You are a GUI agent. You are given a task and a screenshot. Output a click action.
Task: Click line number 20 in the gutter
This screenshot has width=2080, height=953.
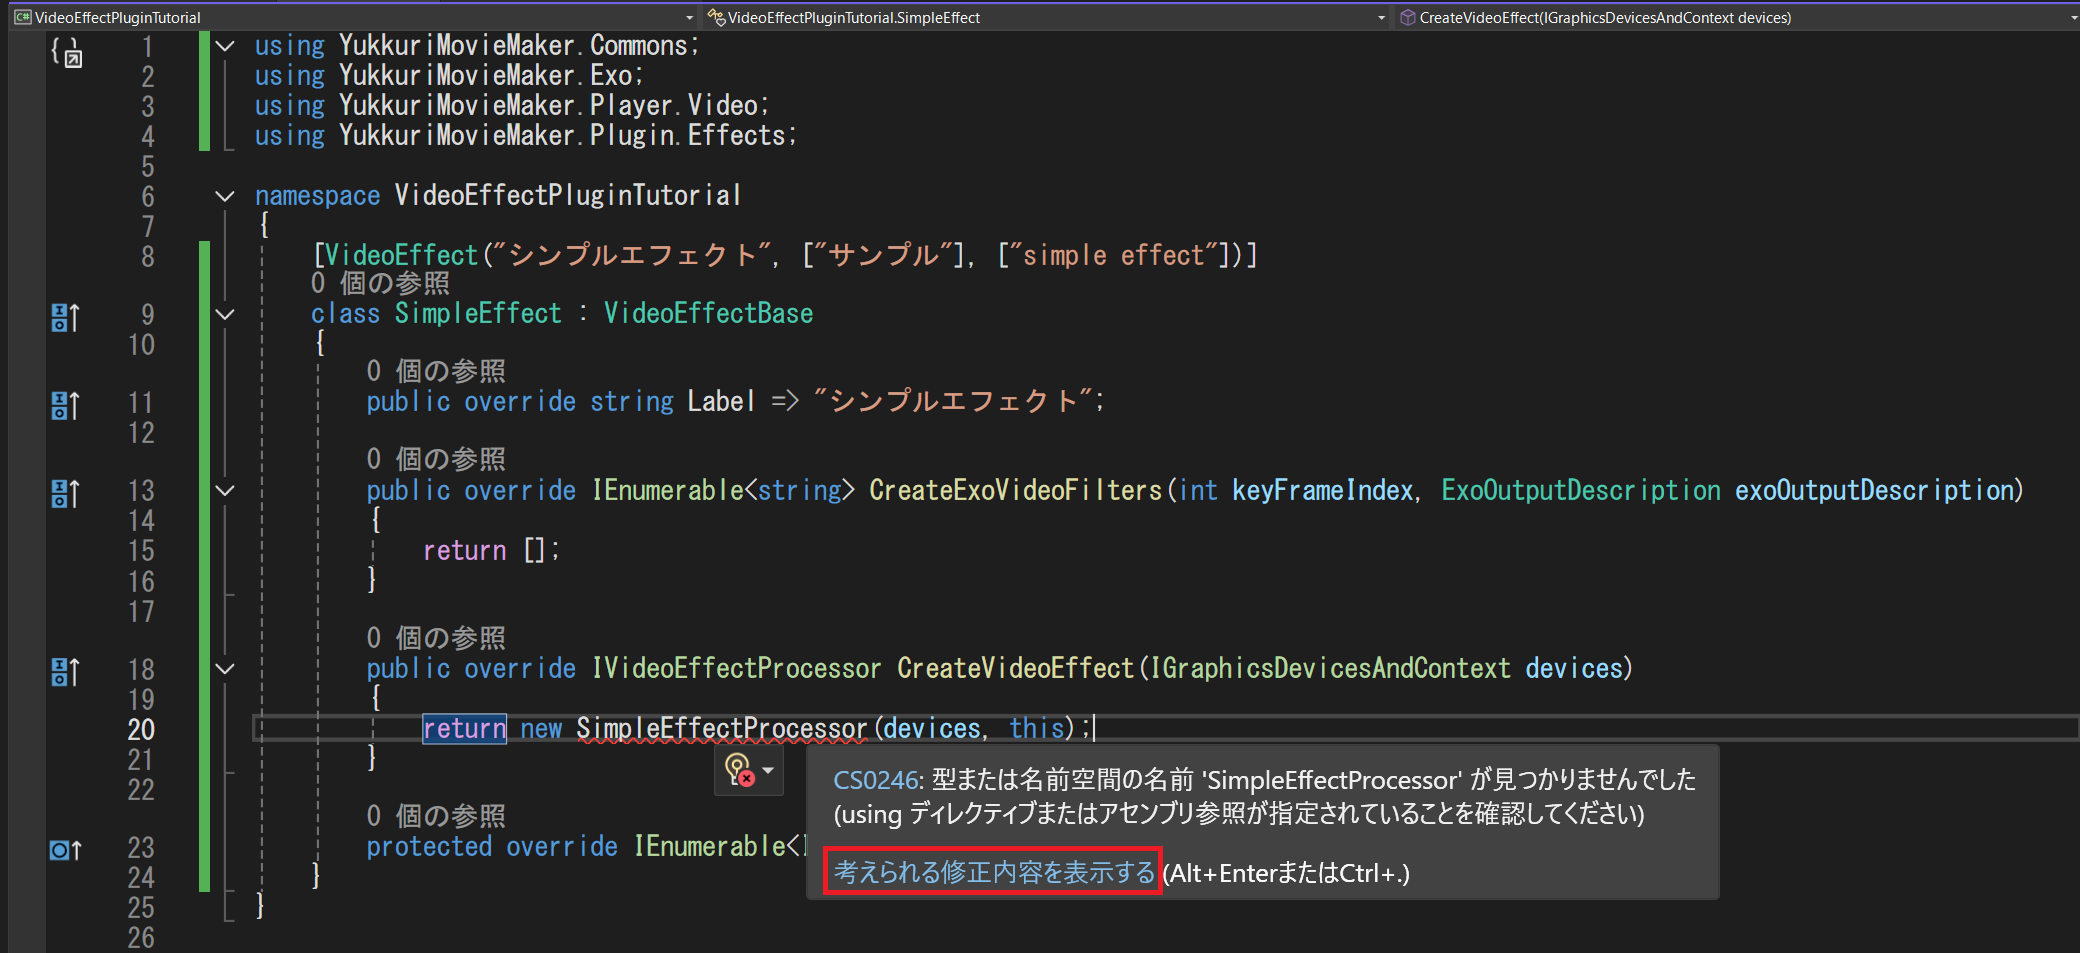tap(141, 730)
